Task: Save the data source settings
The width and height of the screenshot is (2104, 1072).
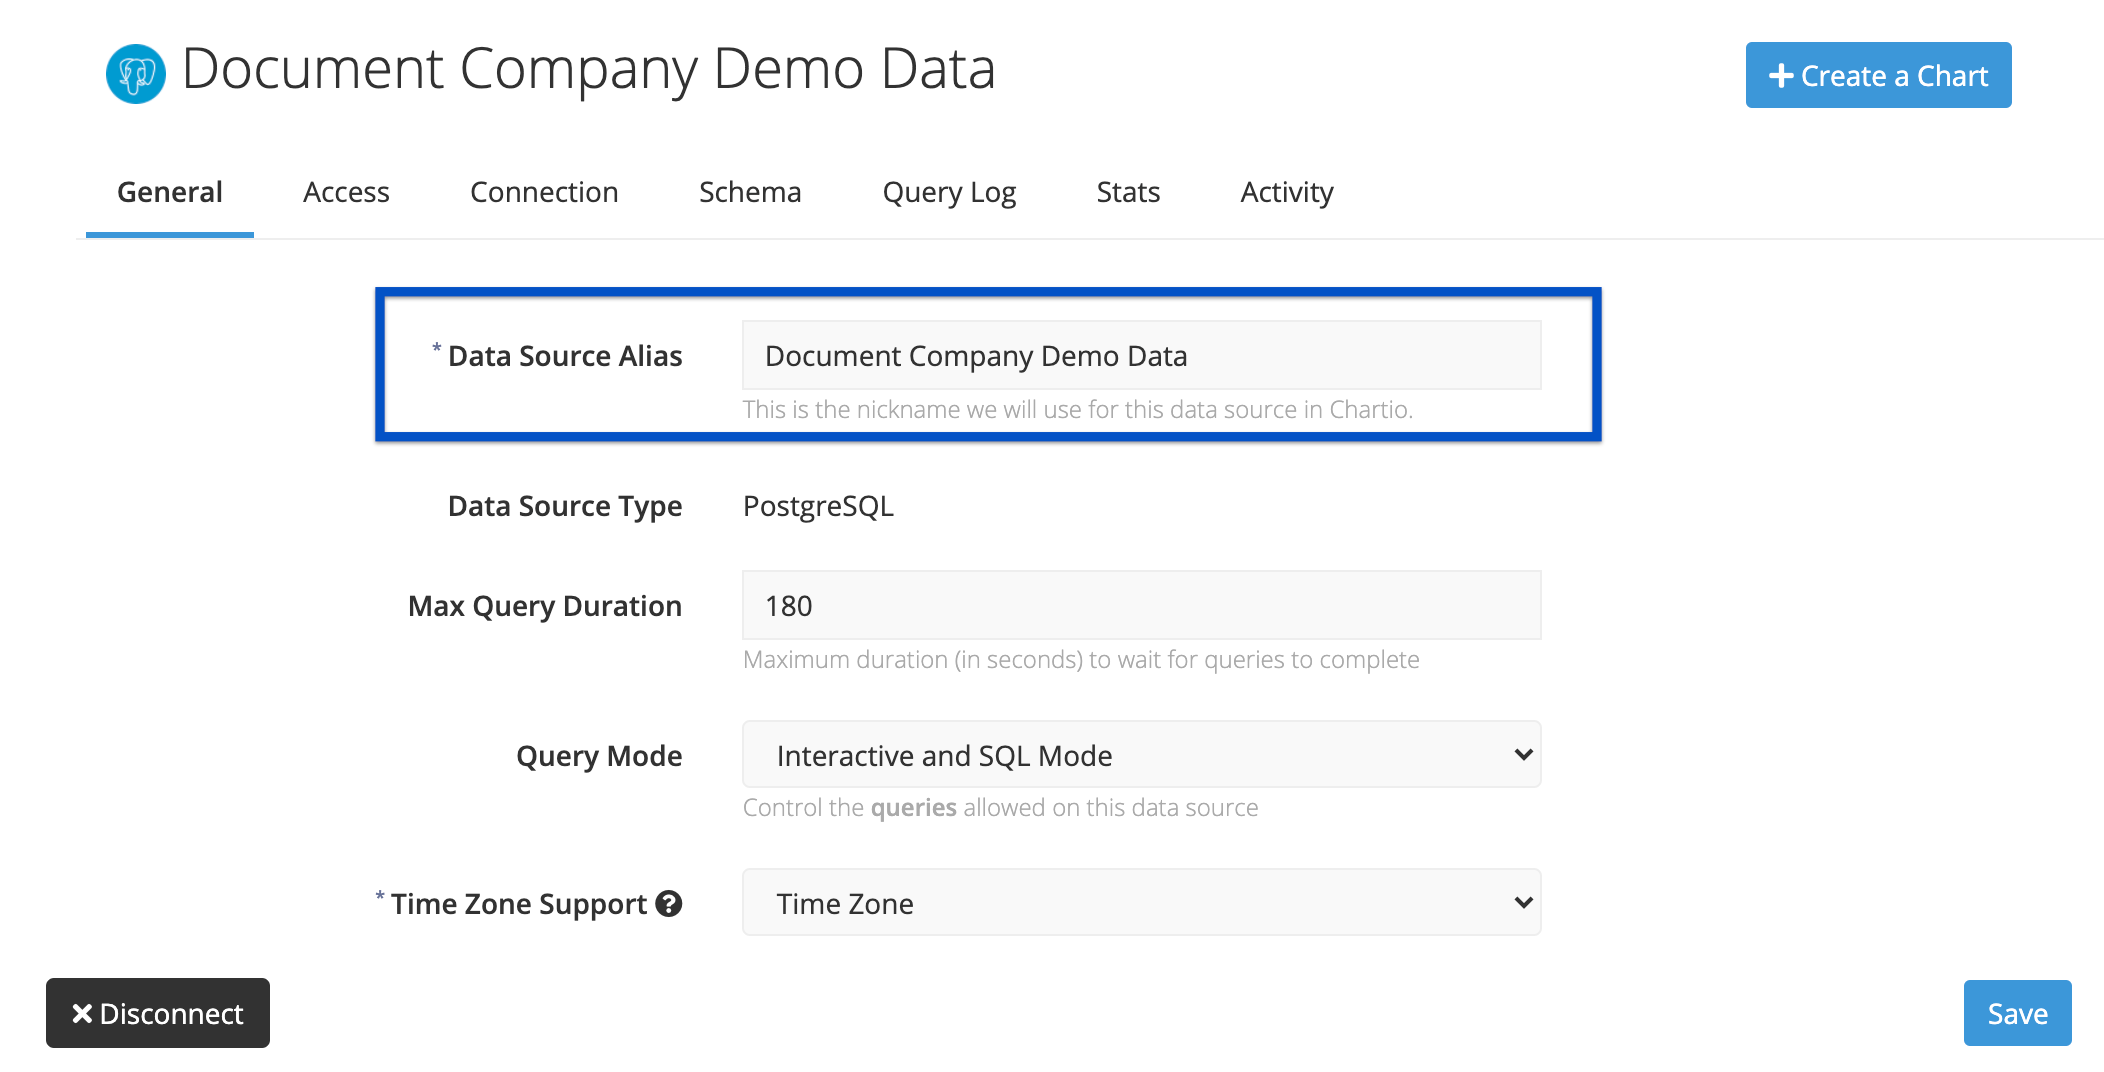Action: 2017,1013
